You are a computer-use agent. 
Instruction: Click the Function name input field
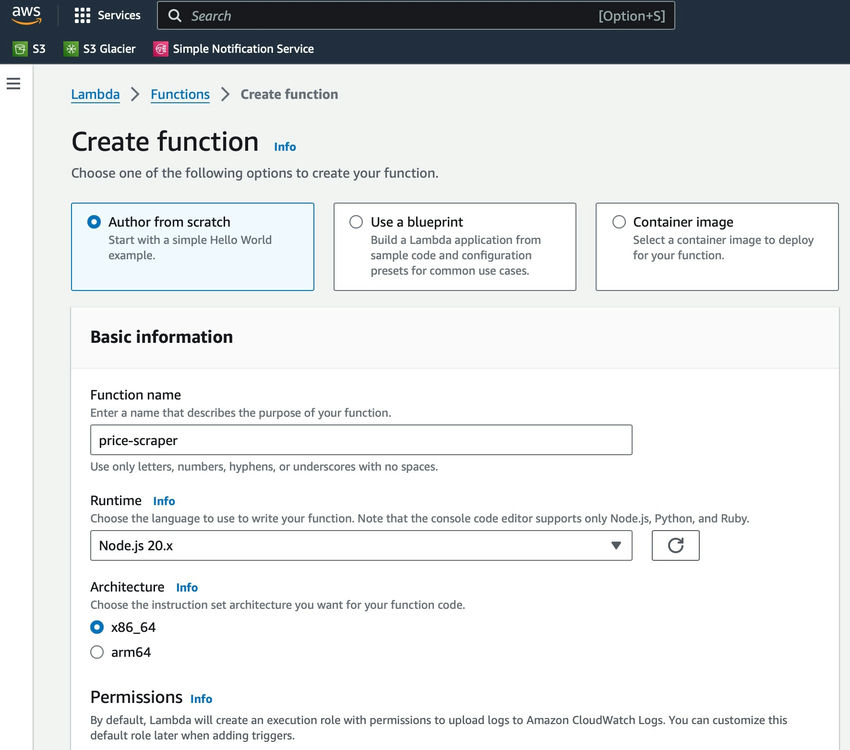point(362,439)
